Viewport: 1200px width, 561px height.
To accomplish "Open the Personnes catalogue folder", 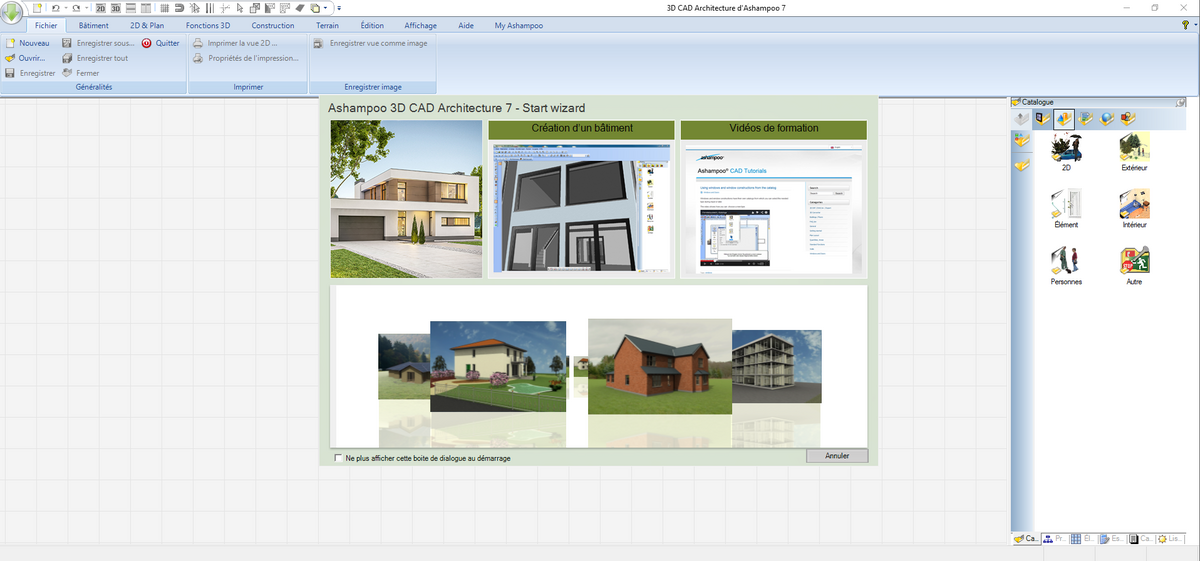I will (1066, 267).
